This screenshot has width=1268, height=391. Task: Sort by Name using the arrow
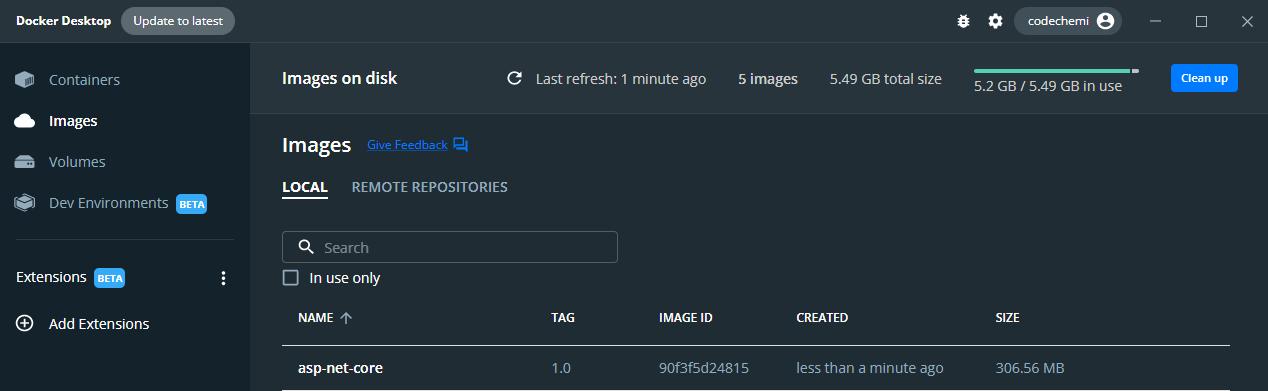click(x=346, y=318)
